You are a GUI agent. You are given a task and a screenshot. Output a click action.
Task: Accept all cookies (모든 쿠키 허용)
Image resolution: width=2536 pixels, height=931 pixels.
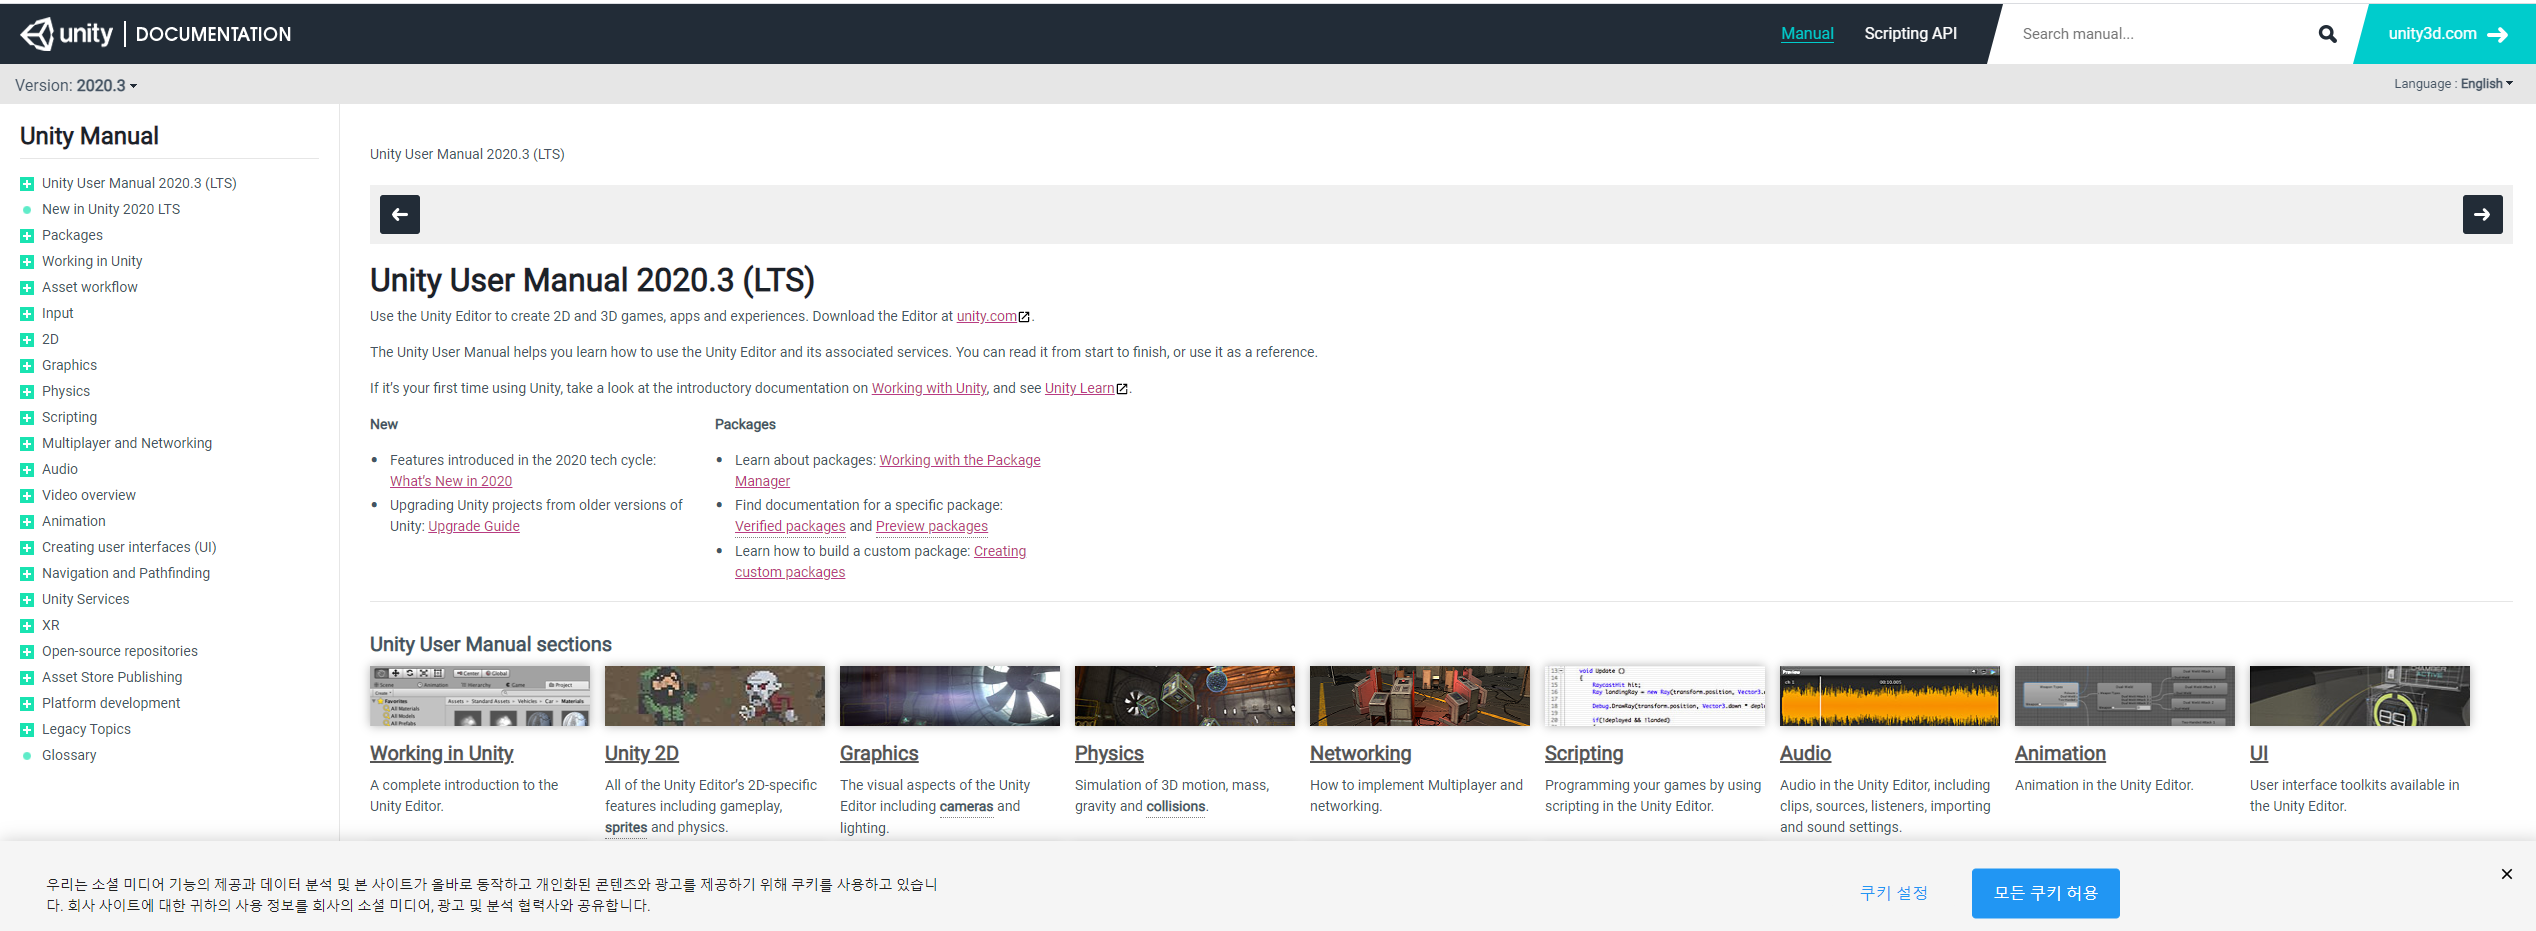2045,893
